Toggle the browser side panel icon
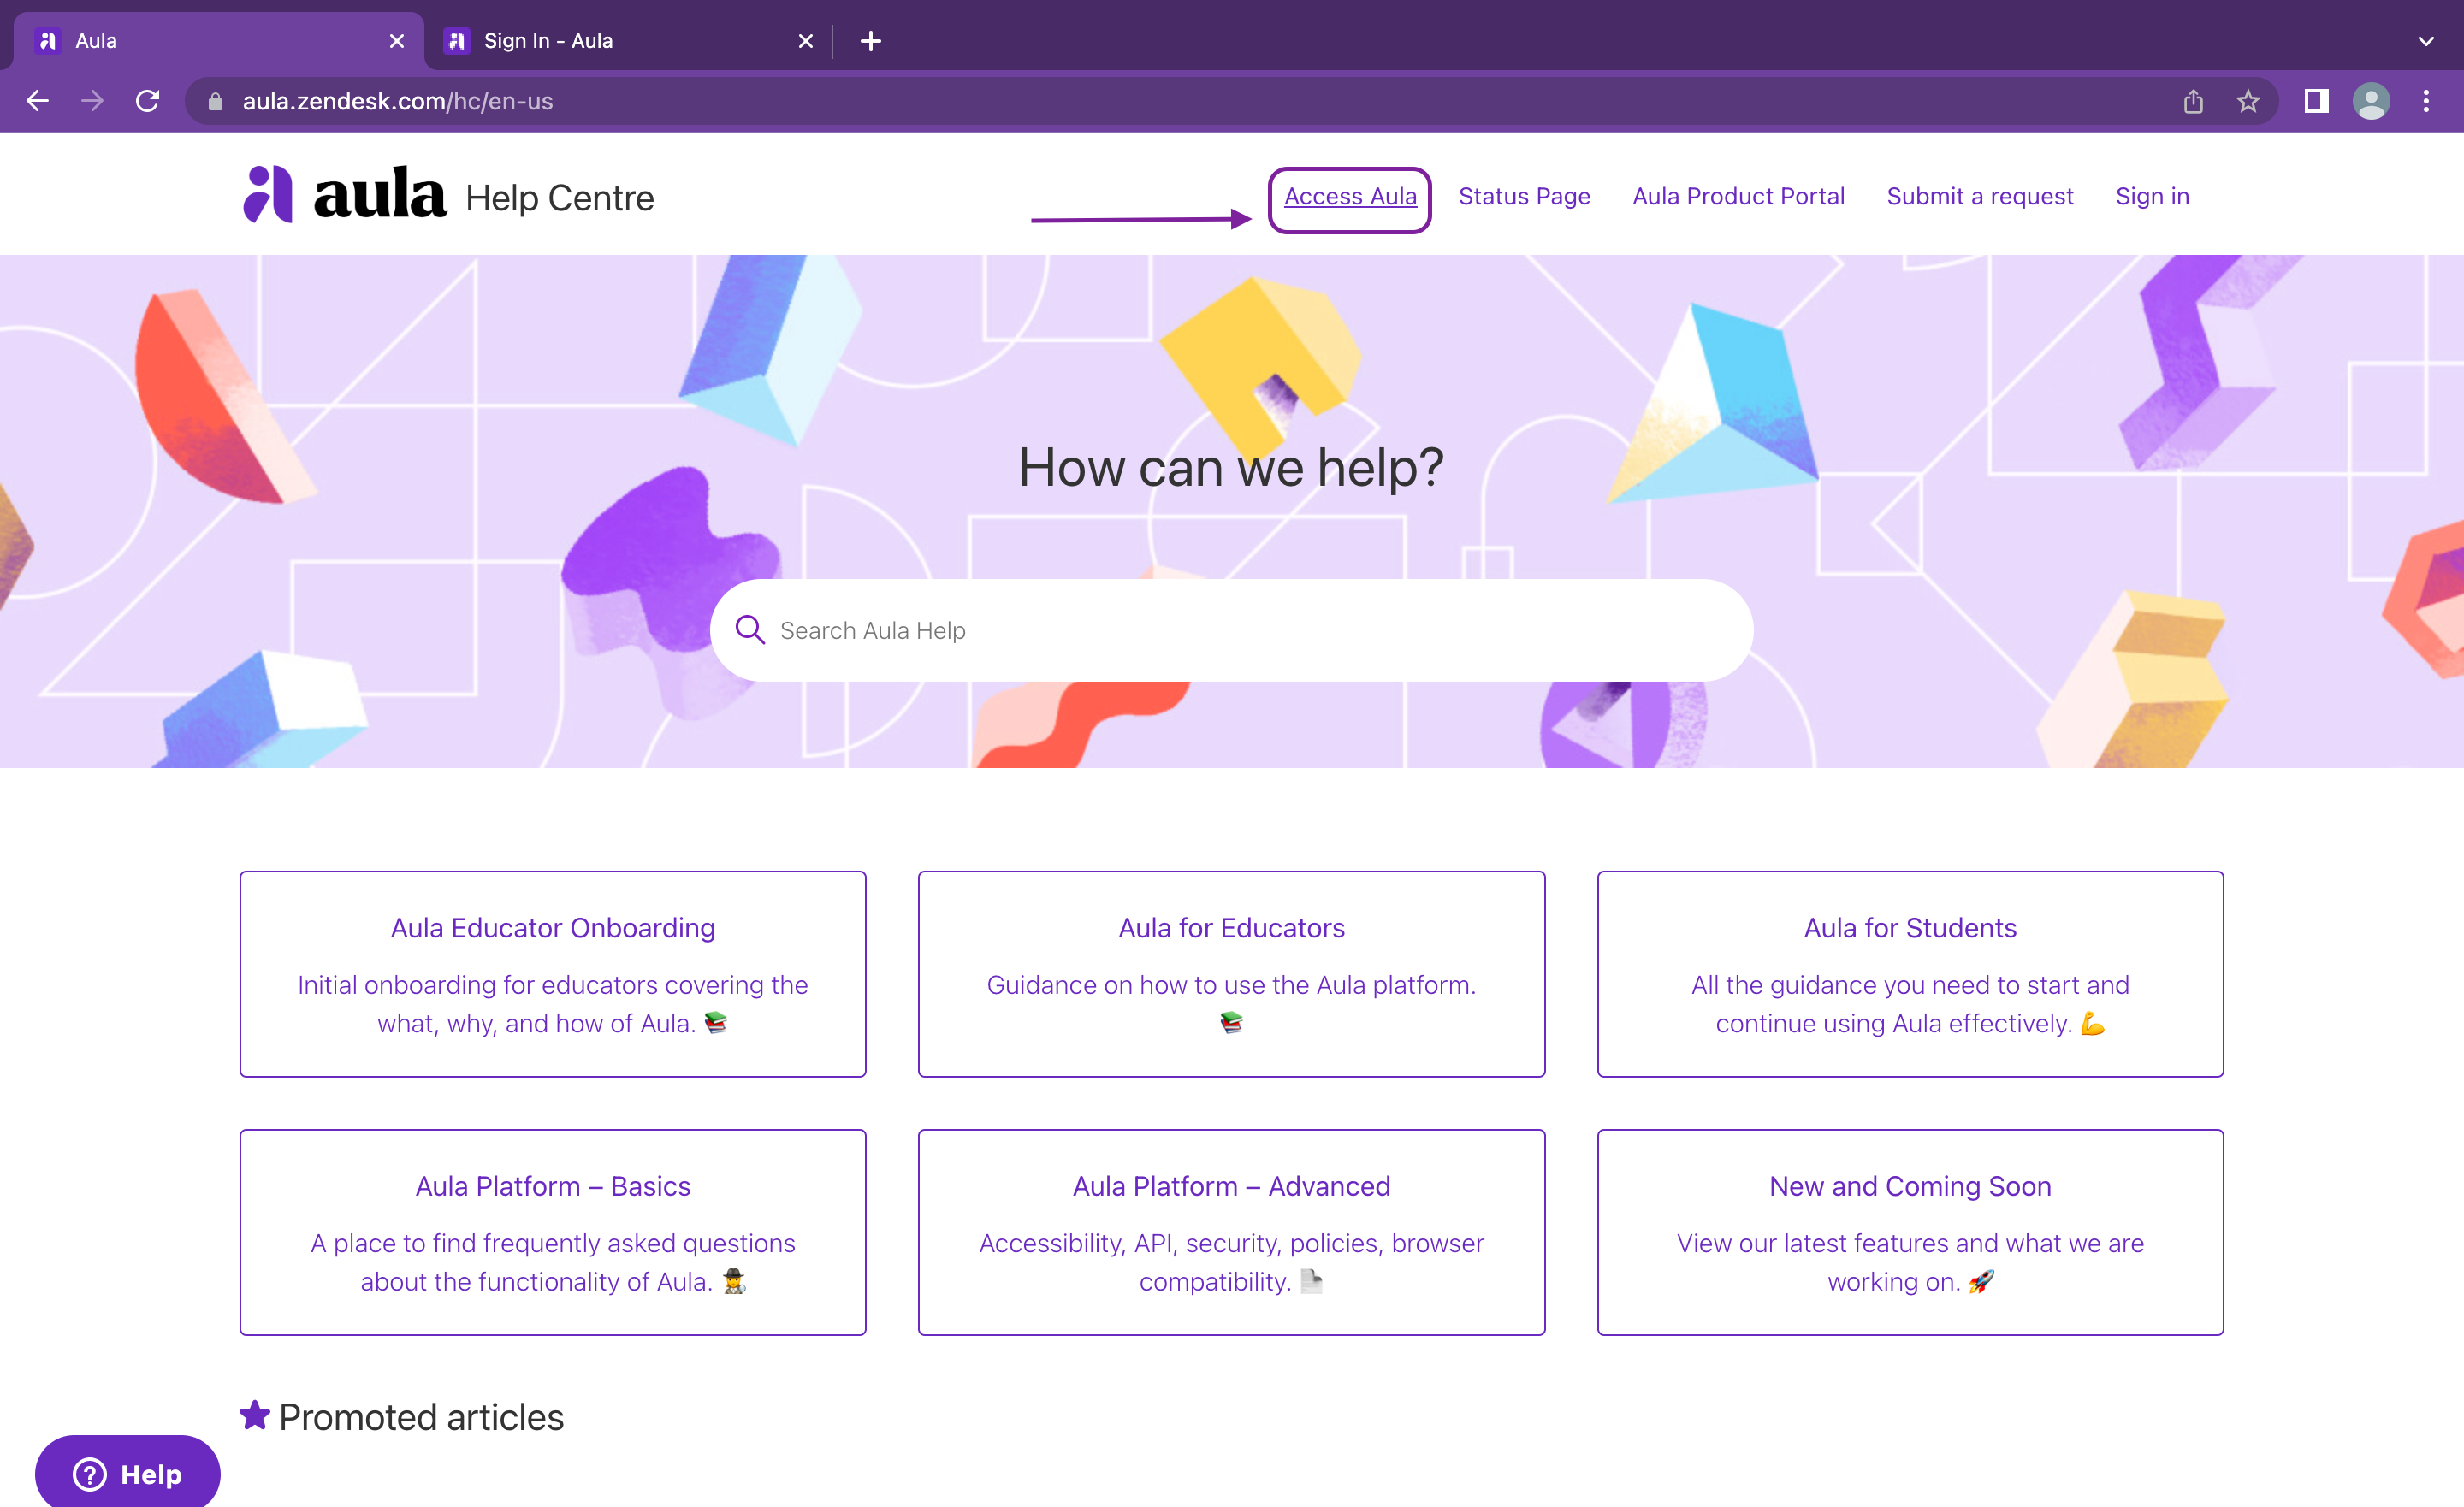Image resolution: width=2464 pixels, height=1507 pixels. point(2316,101)
